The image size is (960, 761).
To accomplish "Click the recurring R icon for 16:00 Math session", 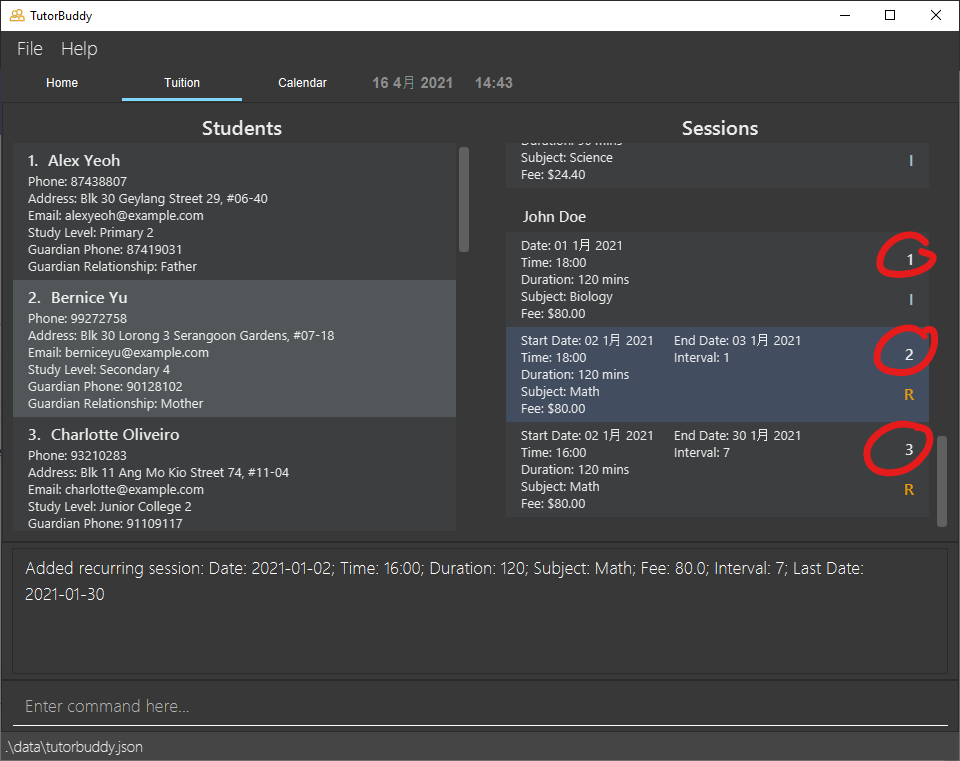I will coord(909,490).
